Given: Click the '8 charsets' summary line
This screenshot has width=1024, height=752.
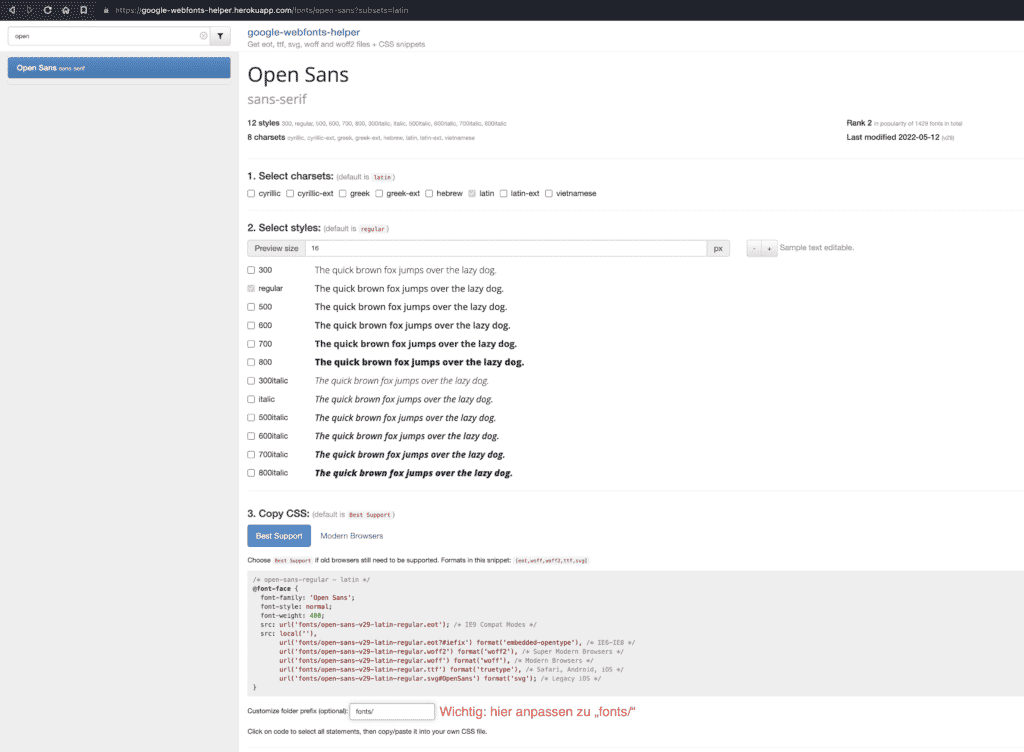Looking at the screenshot, I should click(x=361, y=137).
